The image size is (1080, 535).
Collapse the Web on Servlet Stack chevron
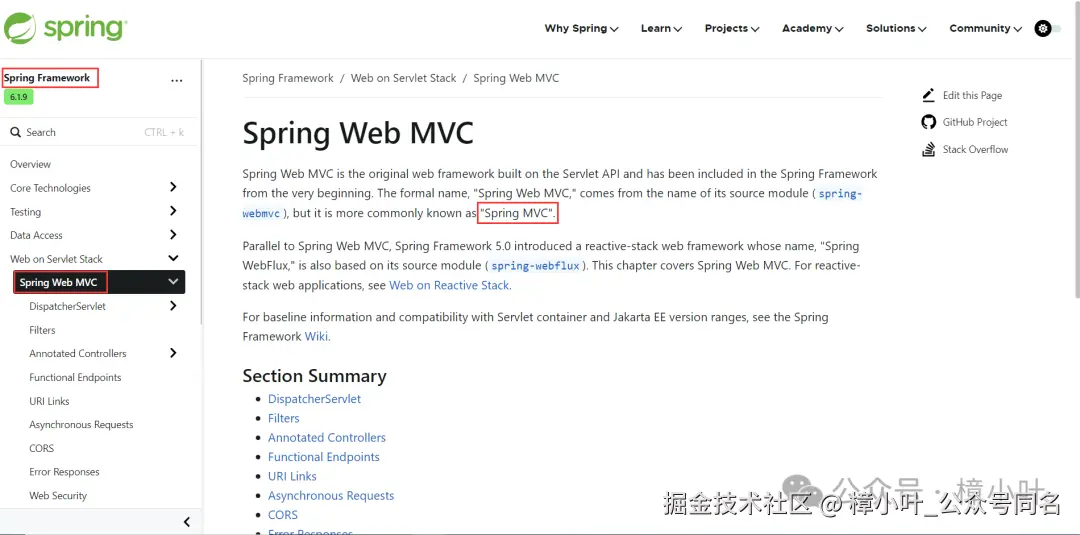173,258
